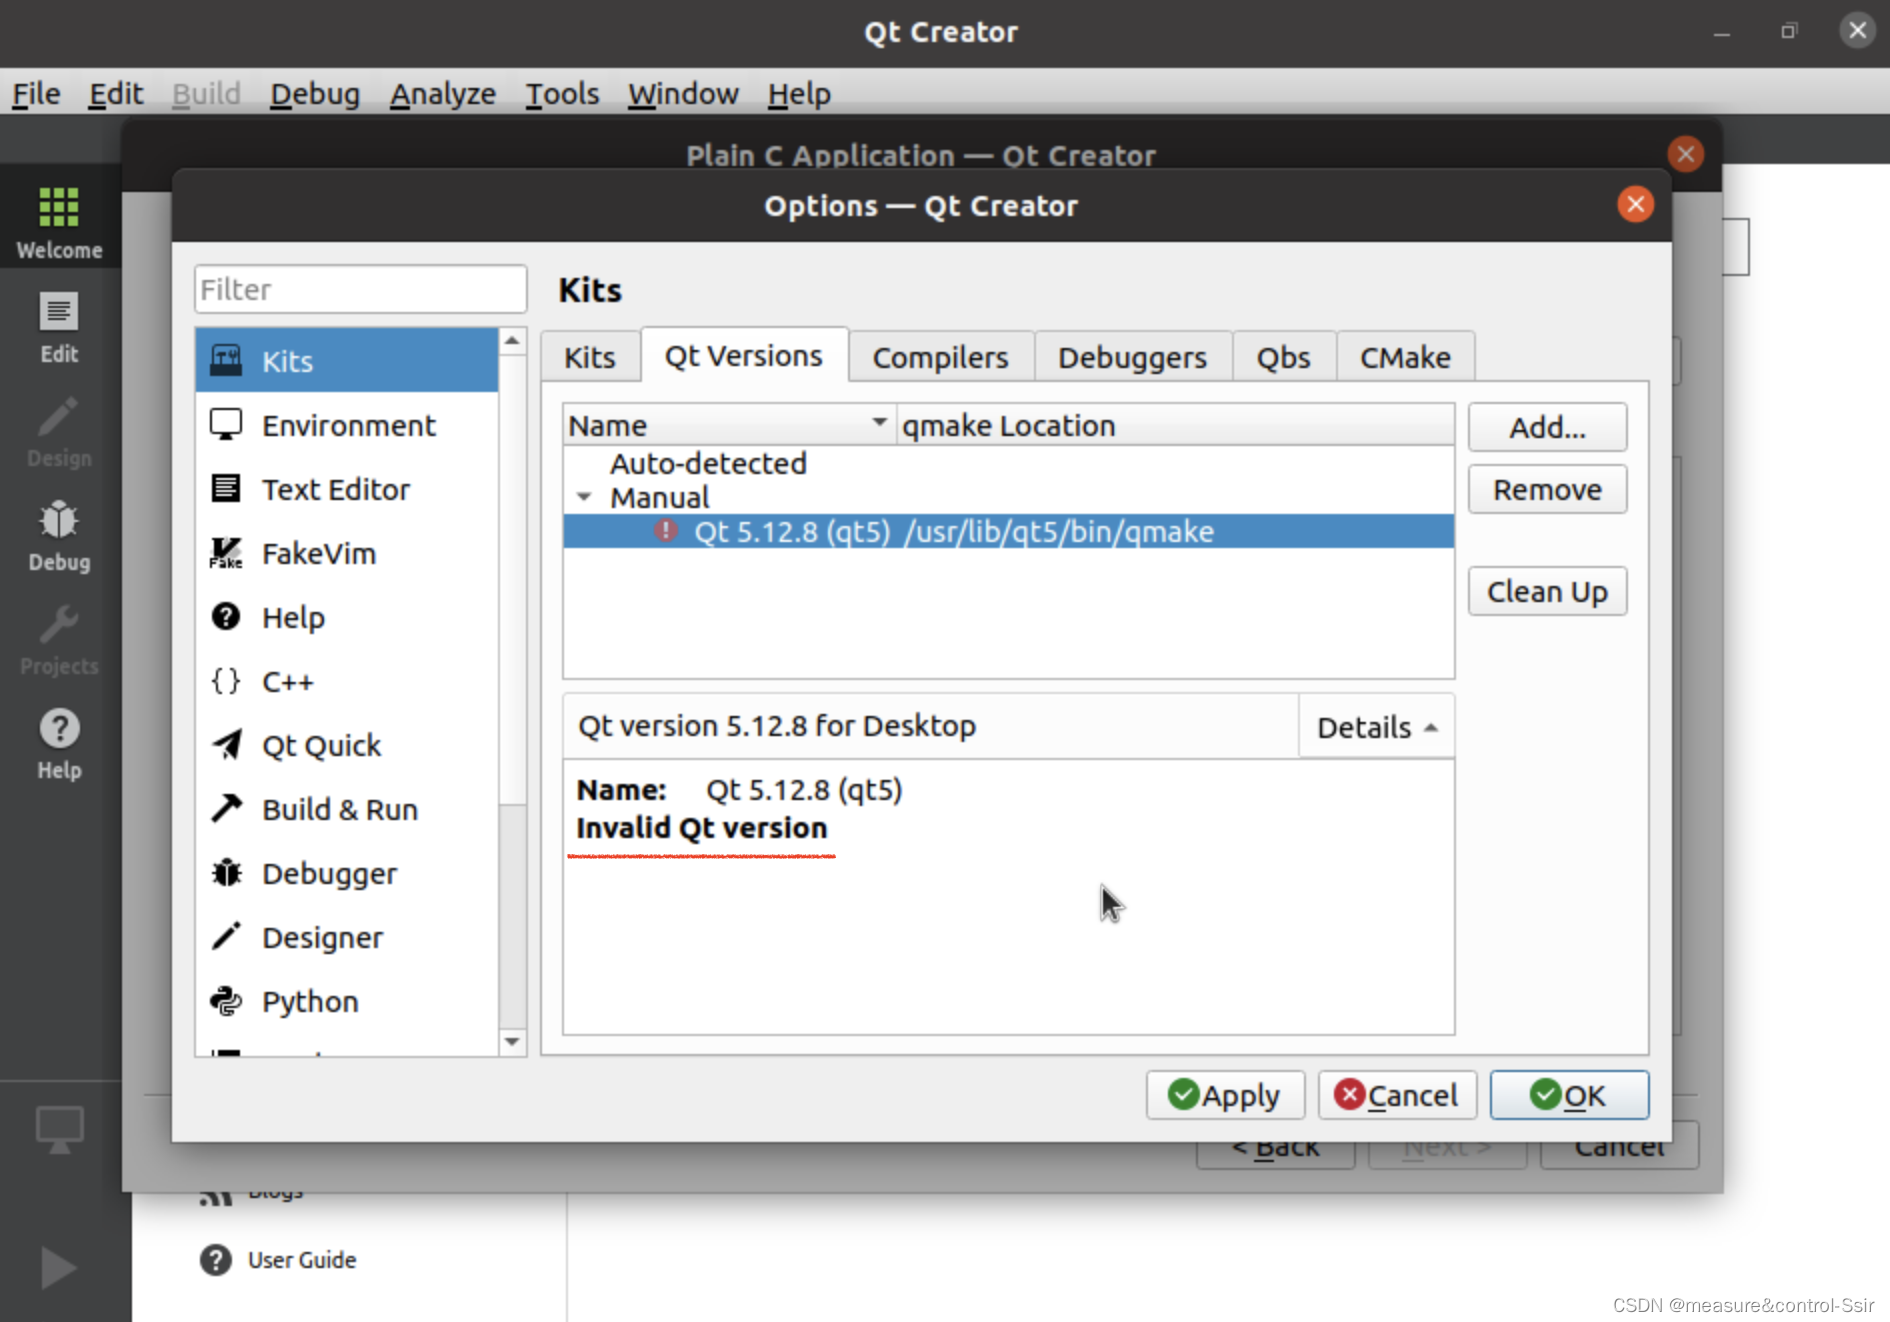Viewport: 1890px width, 1322px height.
Task: Select the FakeVim settings category
Action: click(x=317, y=553)
